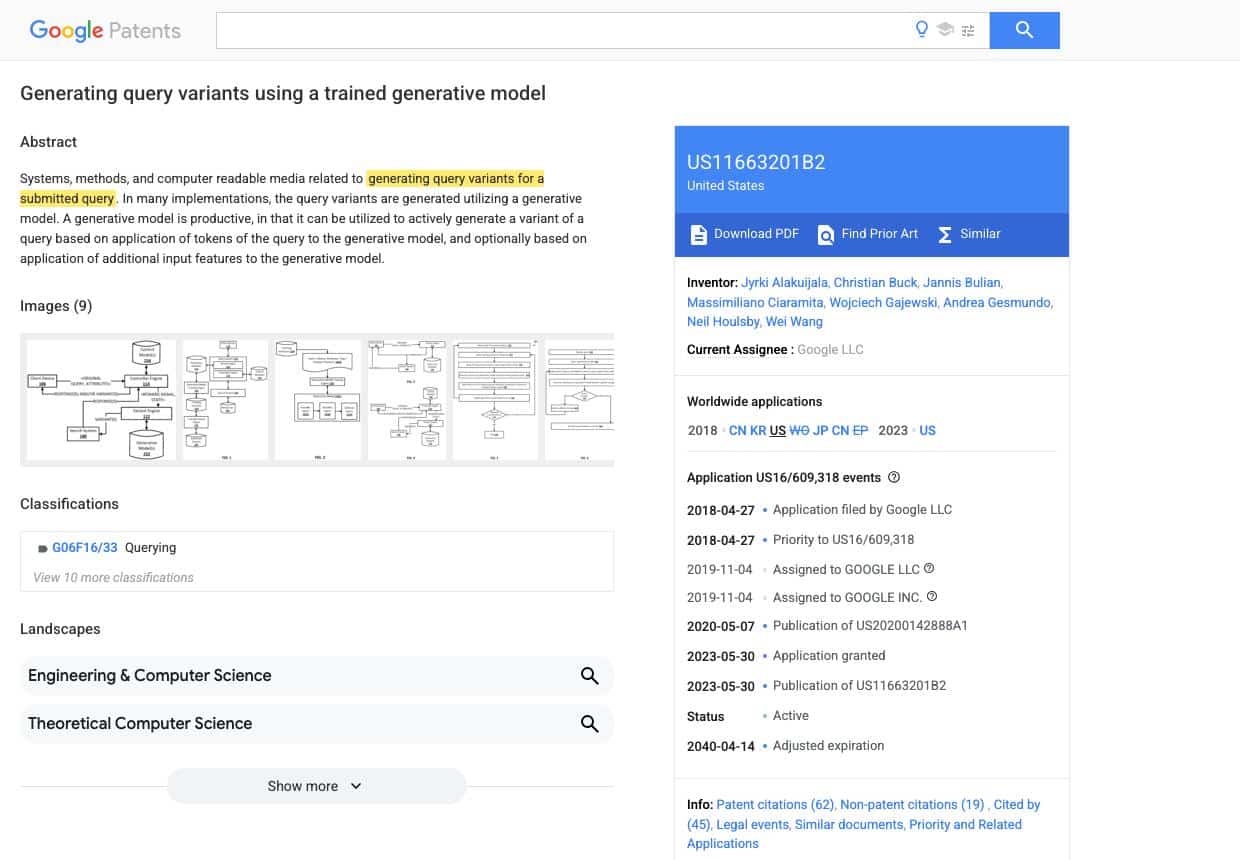Click Download PDF text
The image size is (1240, 860).
tap(756, 234)
